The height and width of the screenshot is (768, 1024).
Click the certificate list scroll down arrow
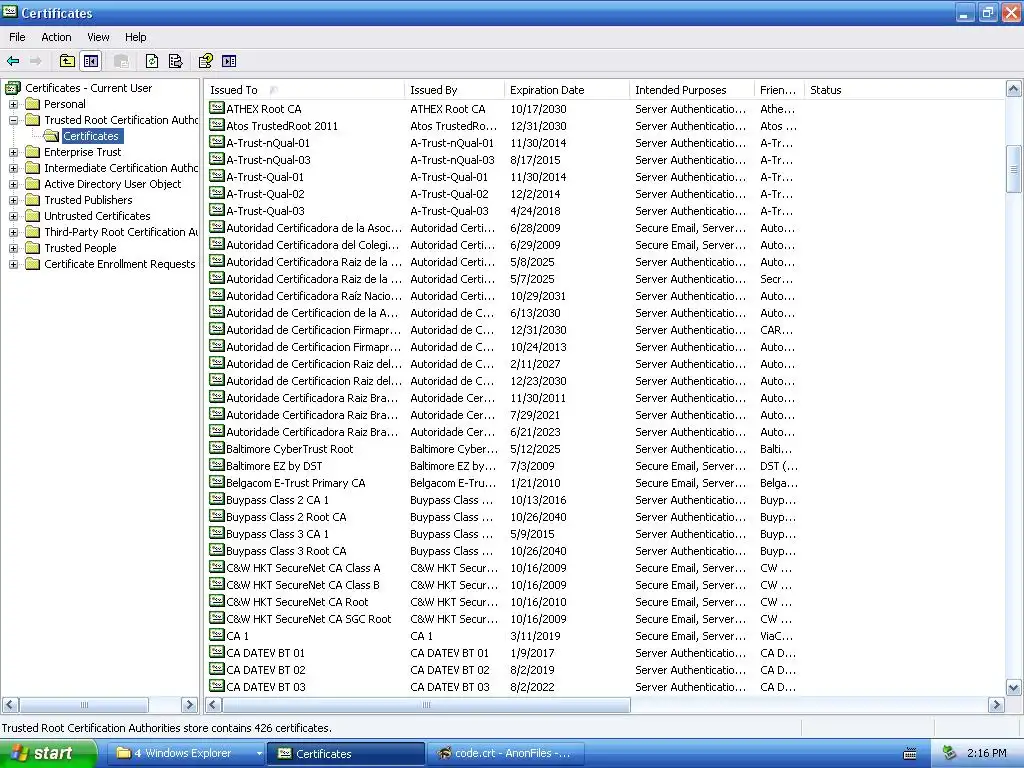point(1014,687)
